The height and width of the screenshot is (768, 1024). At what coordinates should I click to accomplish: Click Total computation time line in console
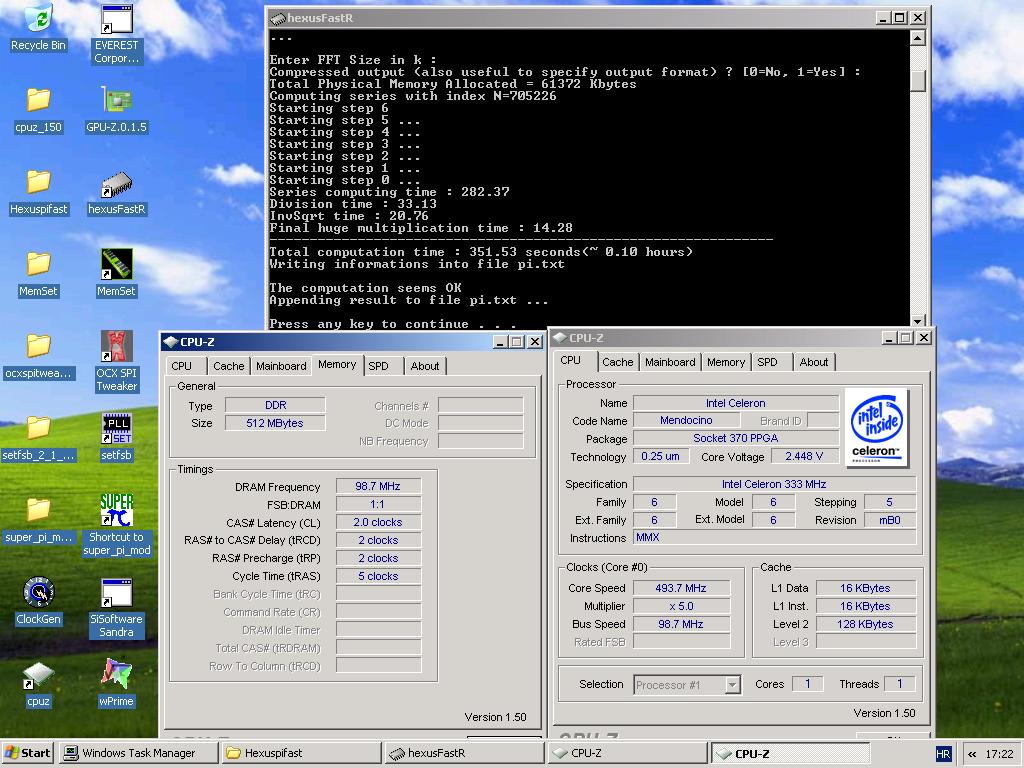(x=481, y=251)
